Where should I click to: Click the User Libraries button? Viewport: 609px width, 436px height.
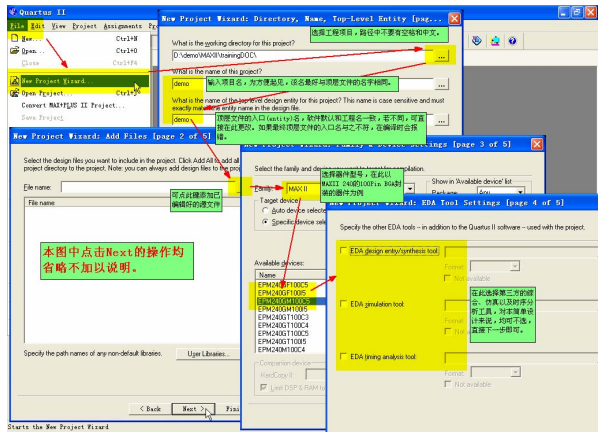(x=208, y=354)
